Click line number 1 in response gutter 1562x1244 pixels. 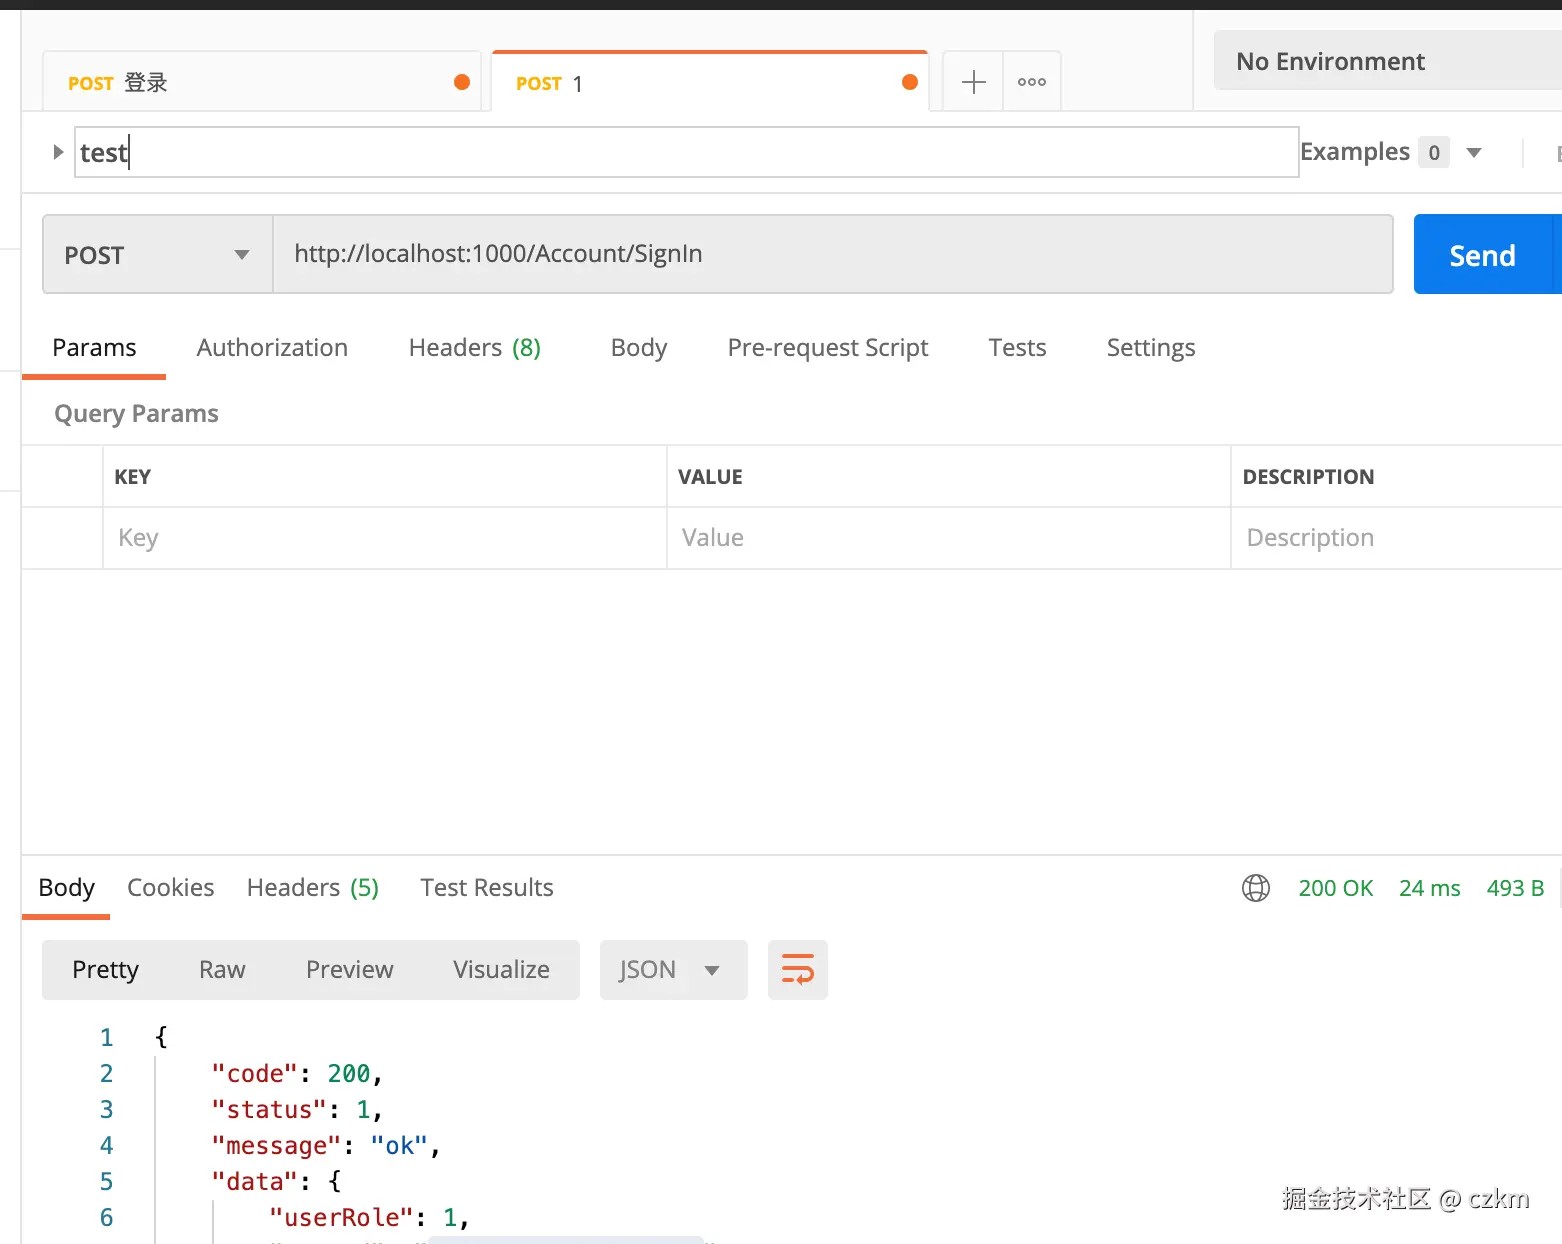pos(107,1038)
